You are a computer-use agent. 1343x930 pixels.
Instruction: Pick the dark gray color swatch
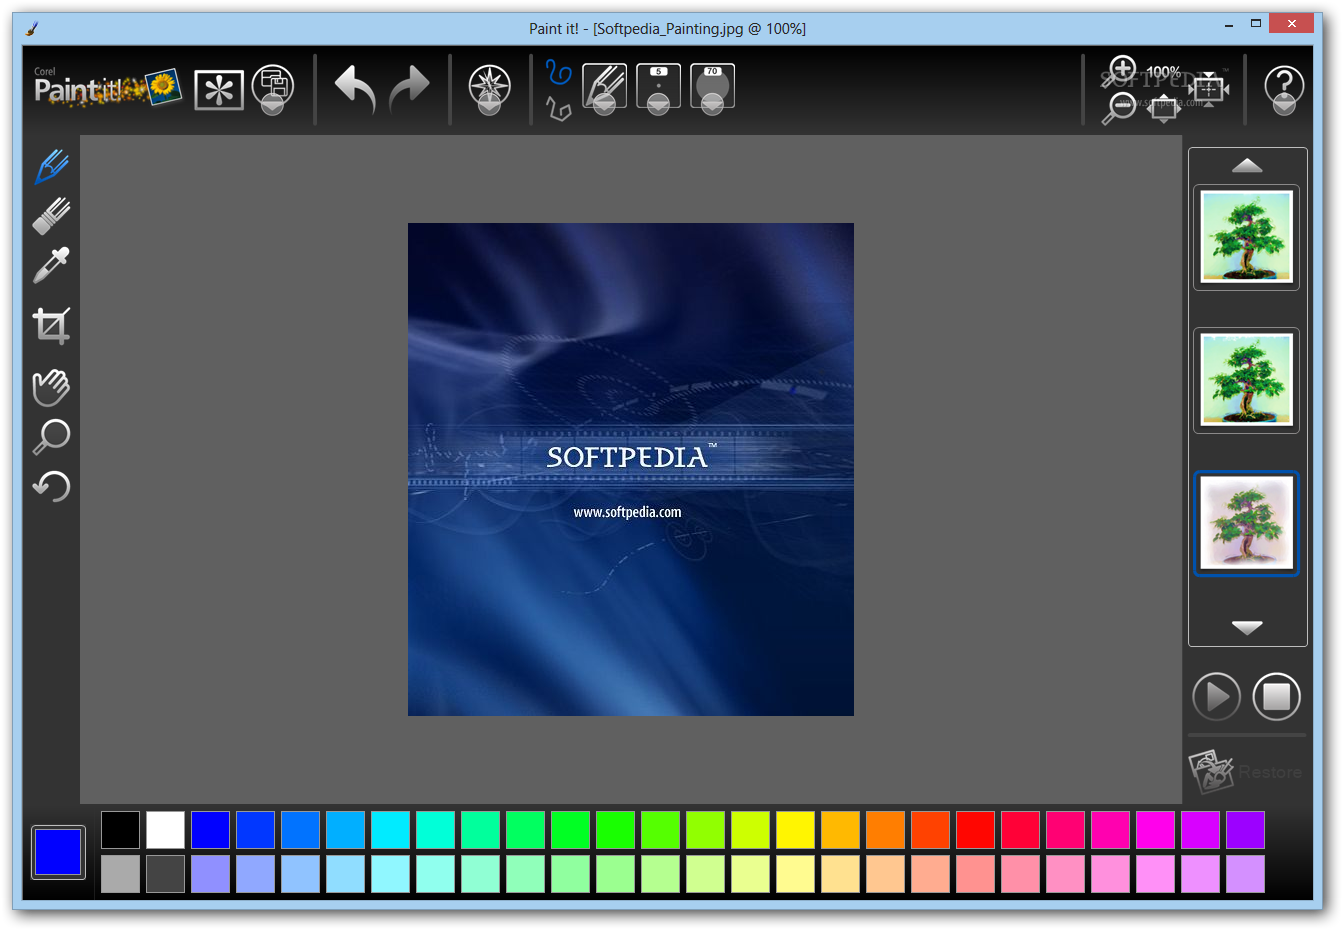(165, 874)
